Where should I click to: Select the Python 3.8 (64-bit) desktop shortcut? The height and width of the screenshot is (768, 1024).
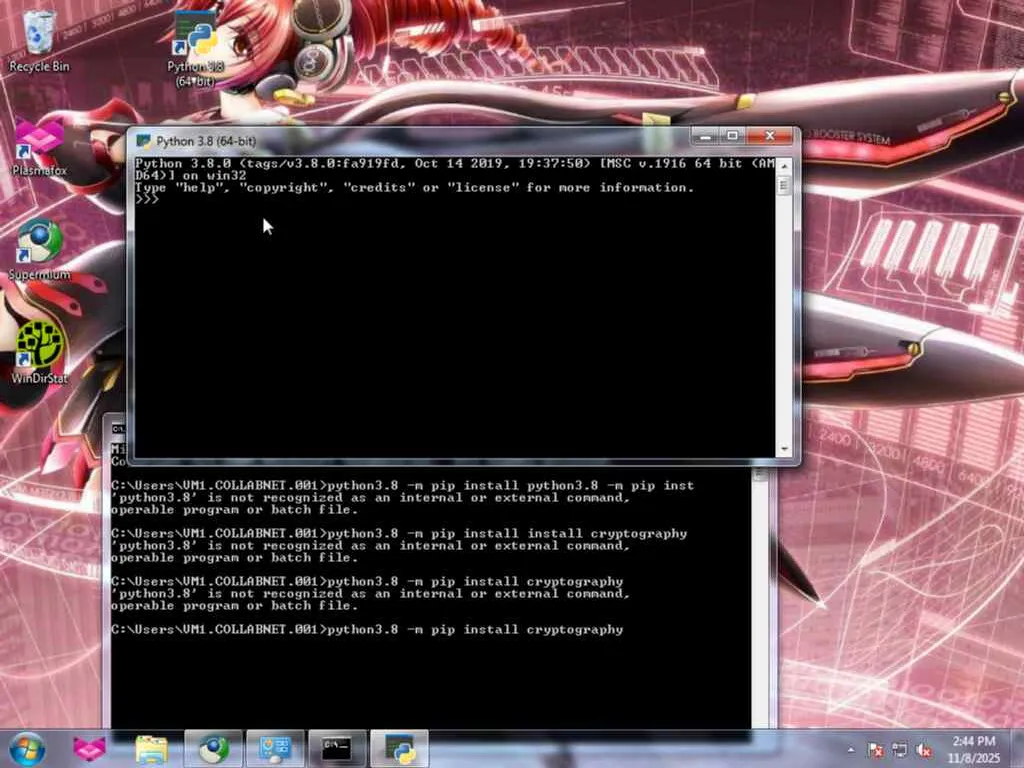pyautogui.click(x=195, y=49)
